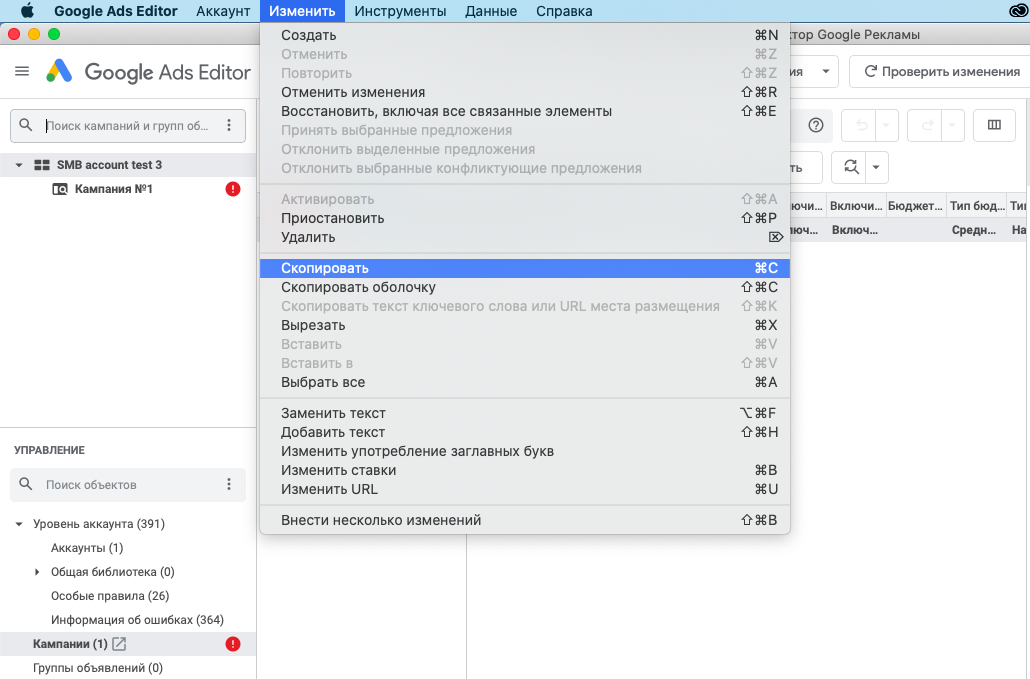Open the dropdown left of Проверить изменения
The image size is (1030, 679).
click(x=826, y=71)
